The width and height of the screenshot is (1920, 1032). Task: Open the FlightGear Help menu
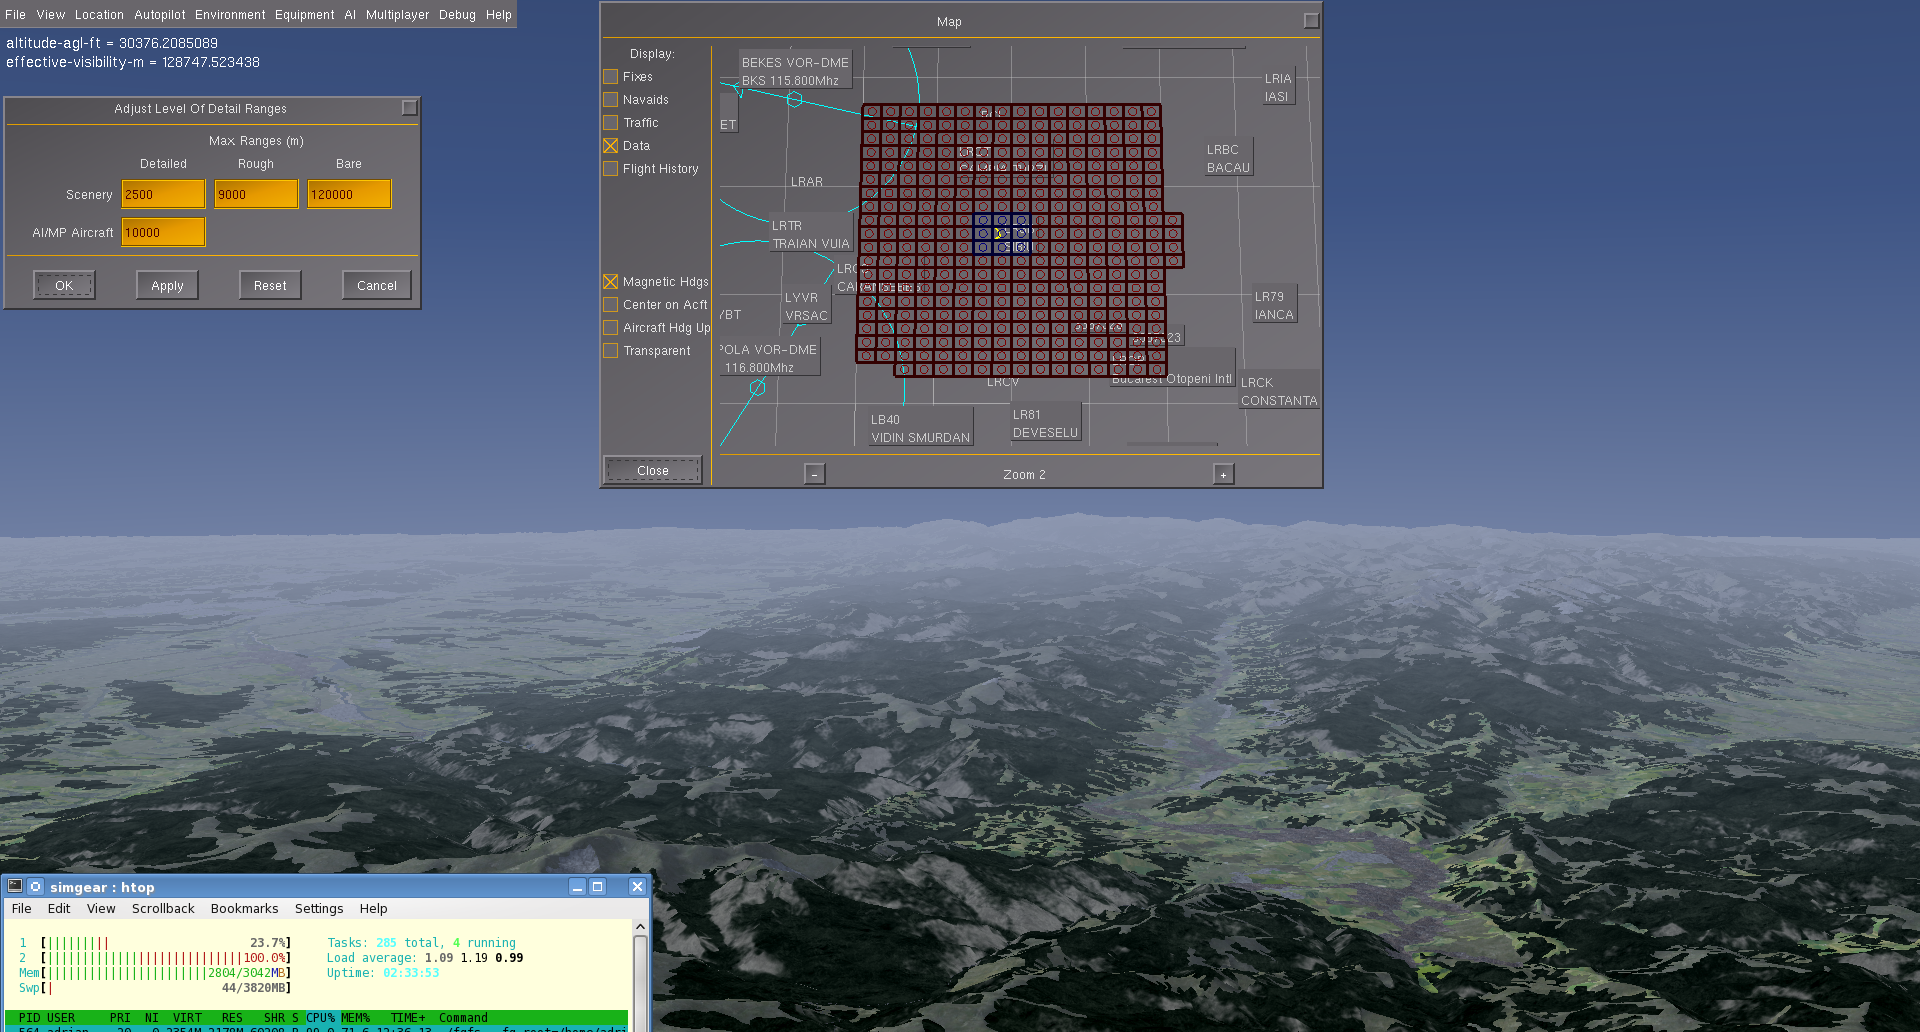498,15
